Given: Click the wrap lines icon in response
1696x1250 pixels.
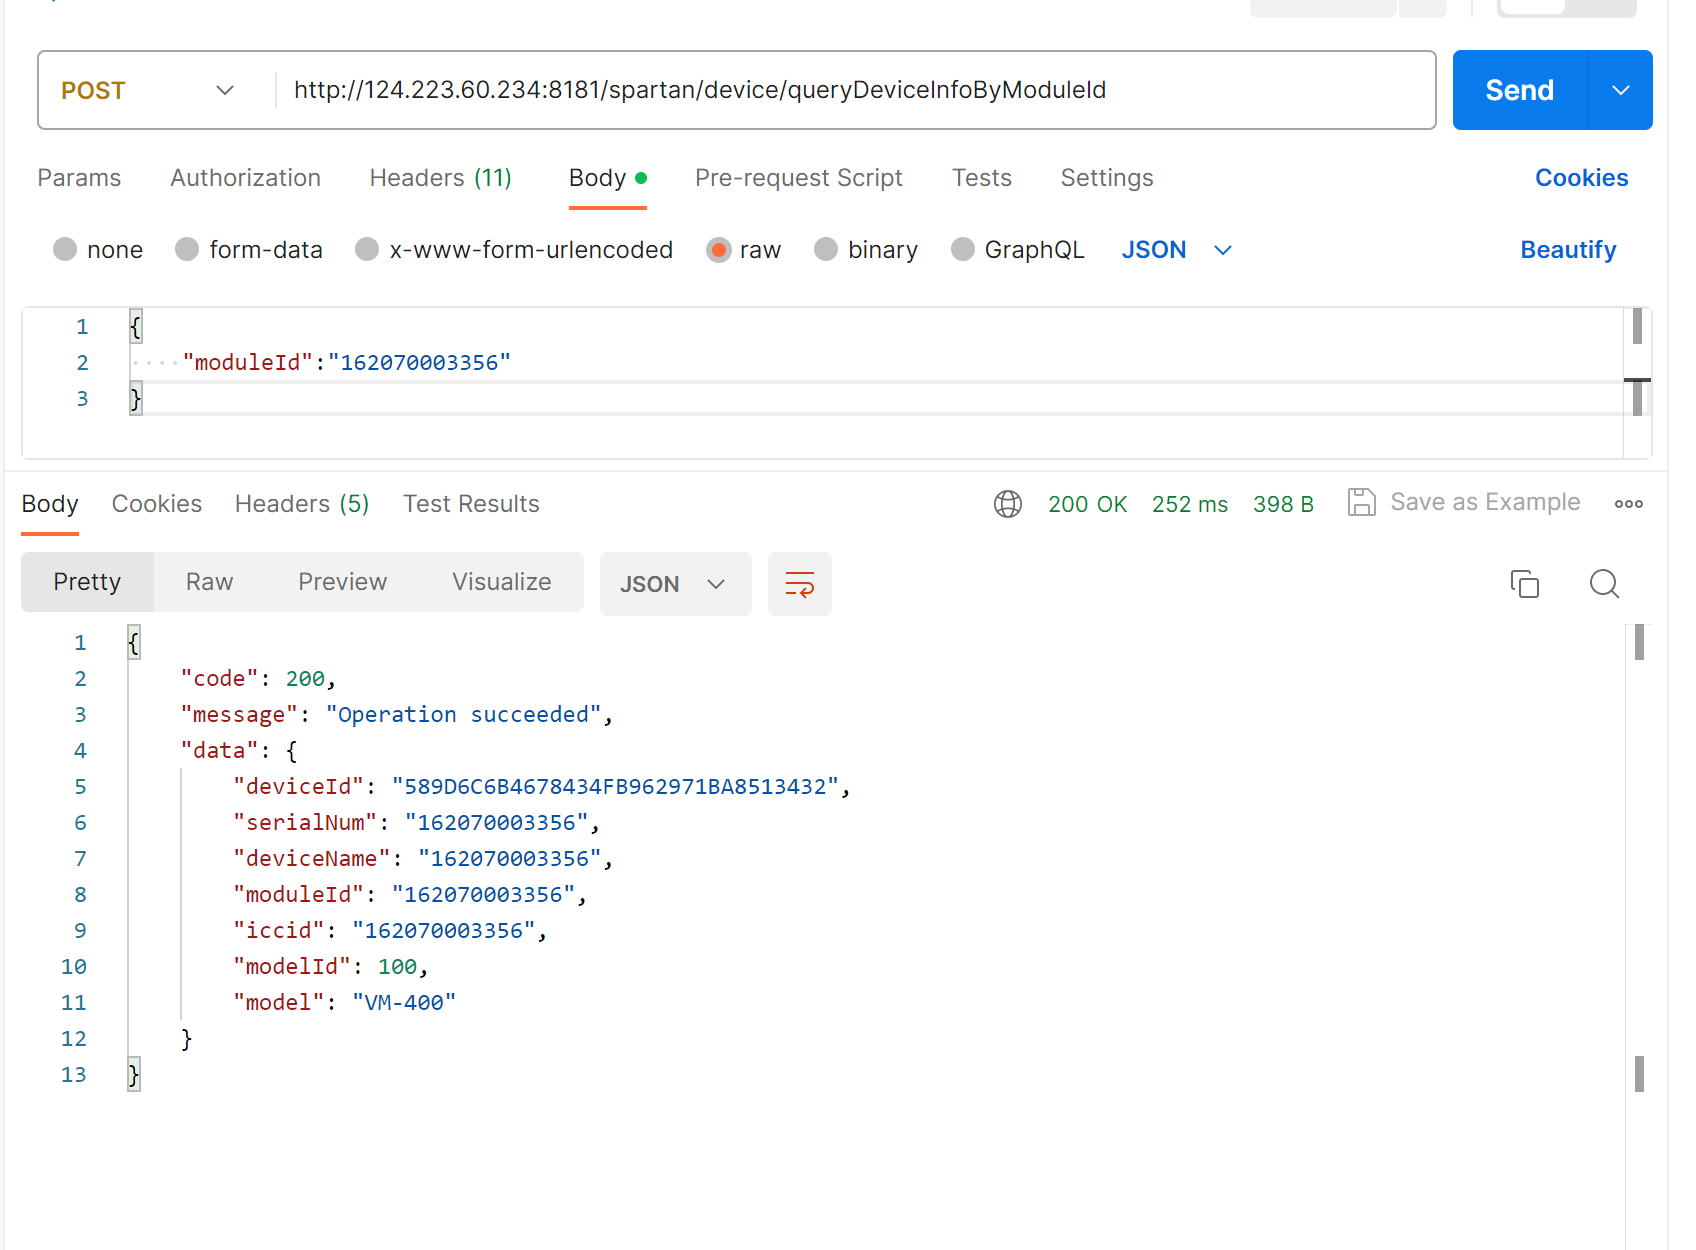Looking at the screenshot, I should pyautogui.click(x=799, y=584).
